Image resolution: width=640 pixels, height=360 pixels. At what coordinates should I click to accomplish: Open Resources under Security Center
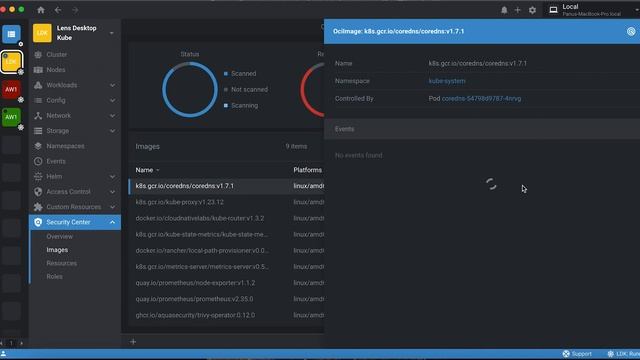tap(62, 263)
